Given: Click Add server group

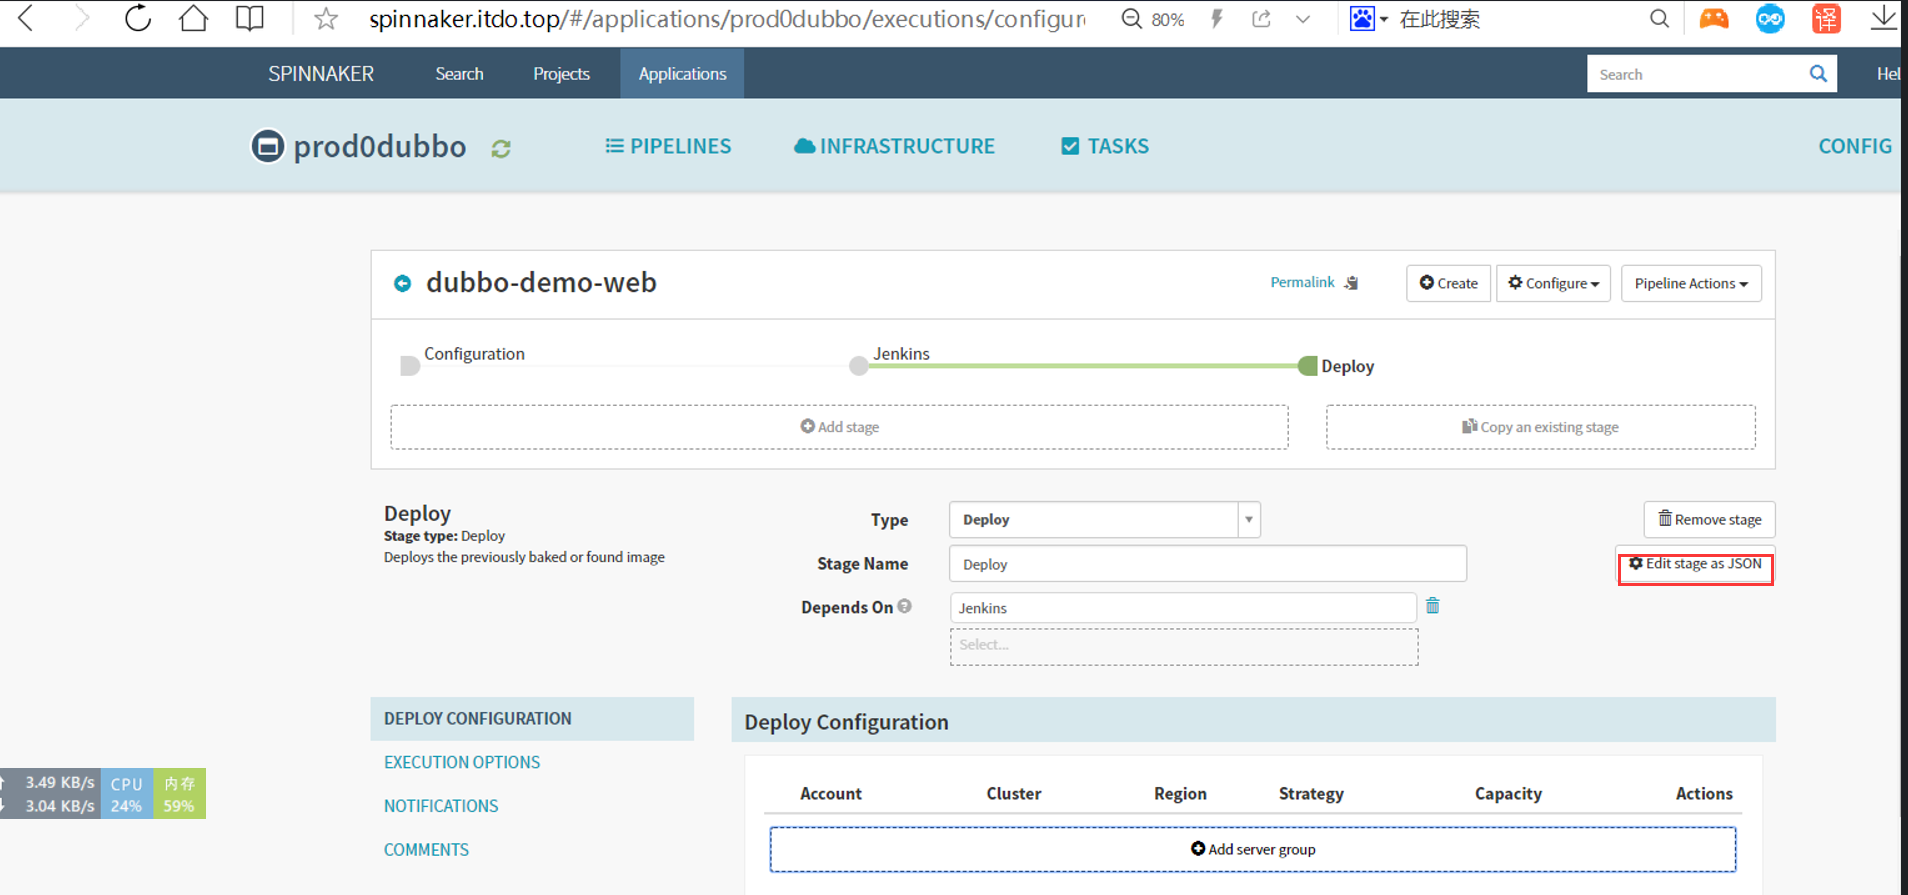Looking at the screenshot, I should click(x=1252, y=849).
